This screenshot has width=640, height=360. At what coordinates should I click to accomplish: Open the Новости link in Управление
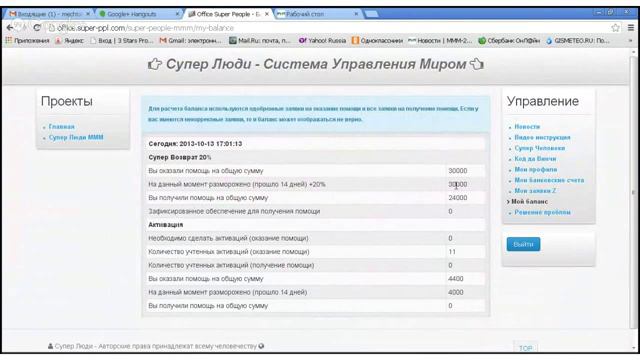(x=527, y=127)
